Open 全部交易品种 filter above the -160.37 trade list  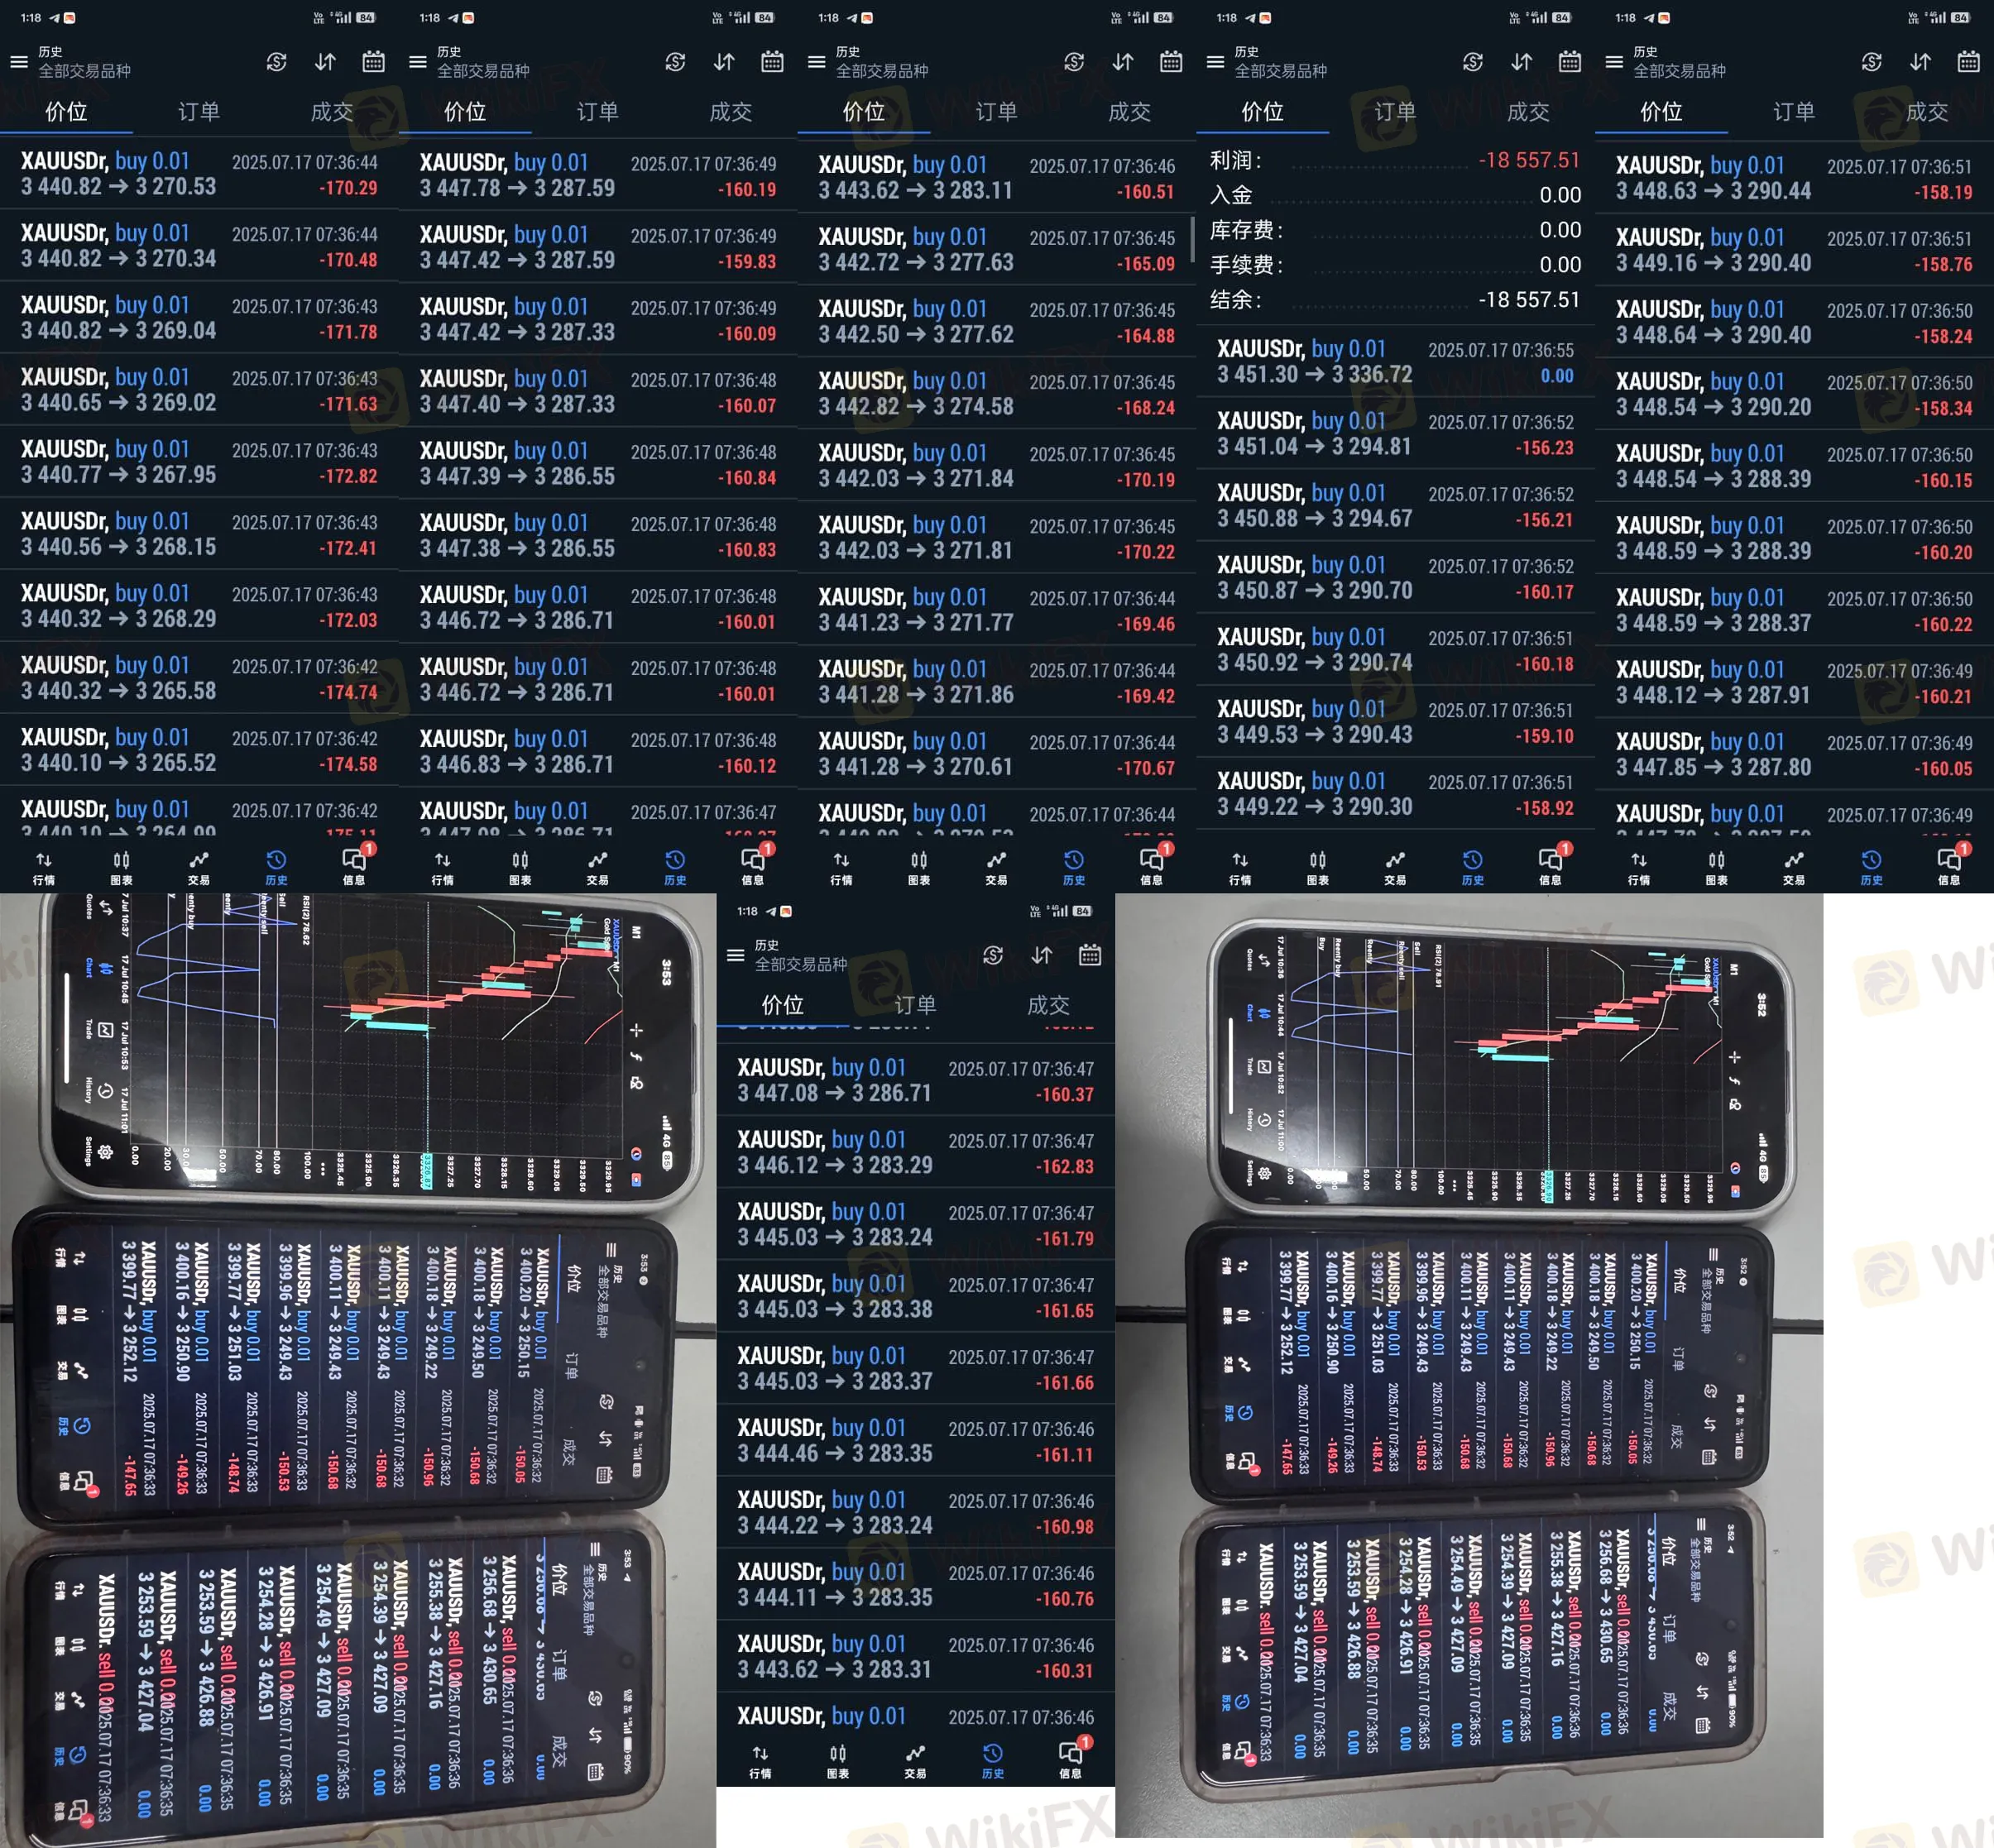coord(800,964)
